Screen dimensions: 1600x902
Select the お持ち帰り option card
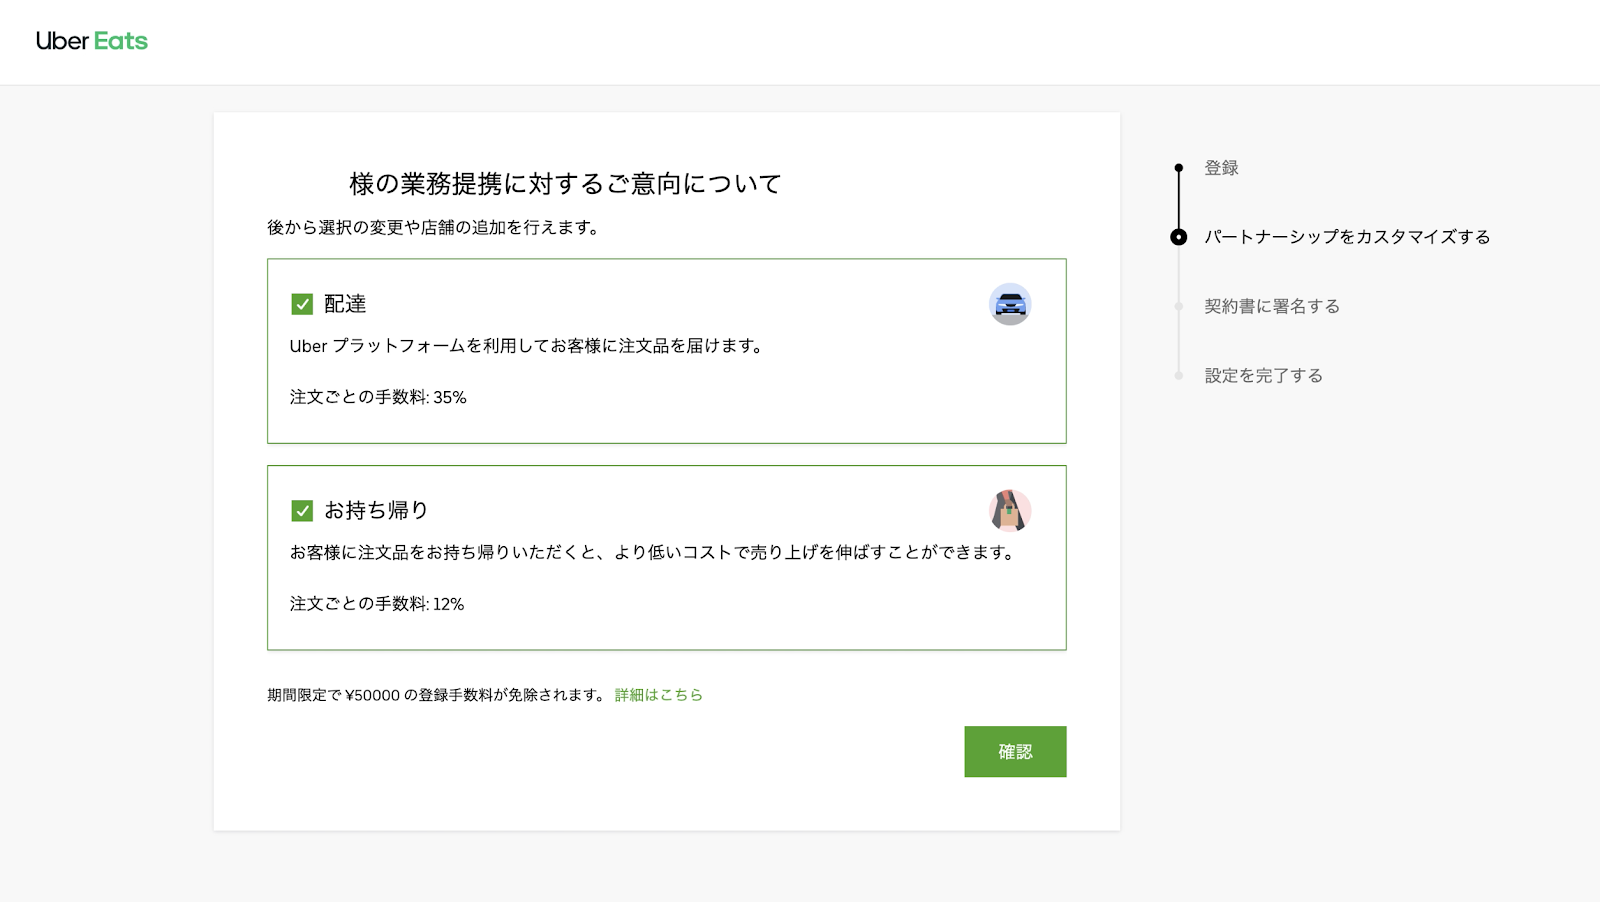click(666, 557)
